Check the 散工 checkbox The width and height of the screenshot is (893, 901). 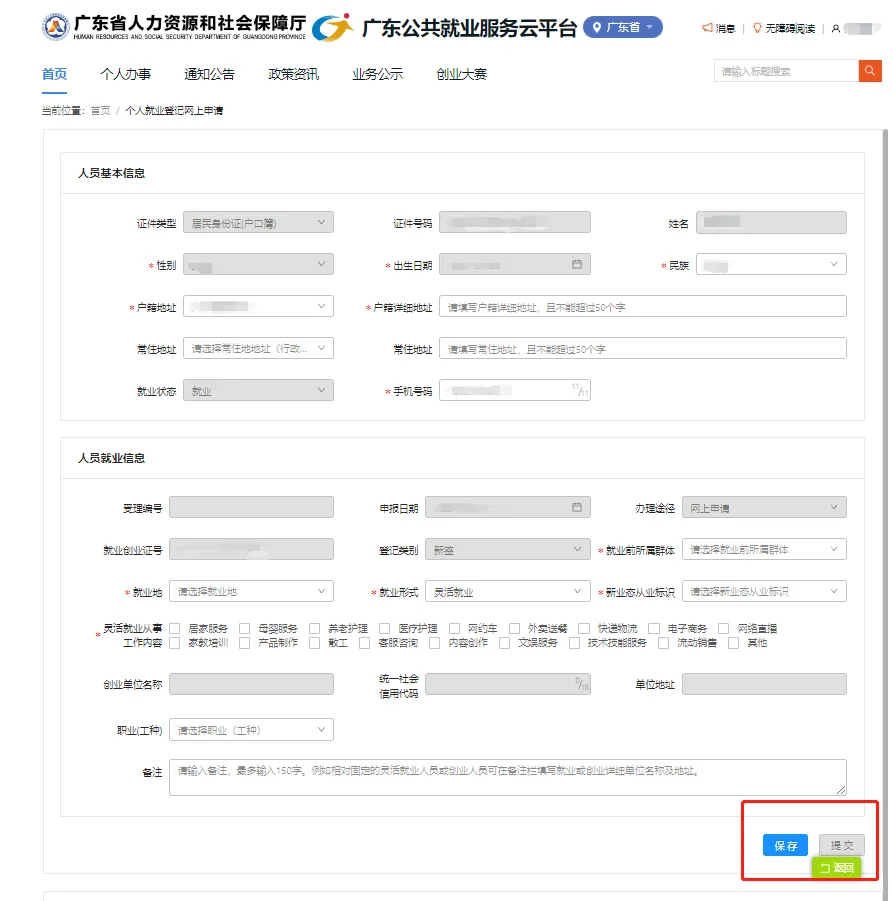point(314,642)
